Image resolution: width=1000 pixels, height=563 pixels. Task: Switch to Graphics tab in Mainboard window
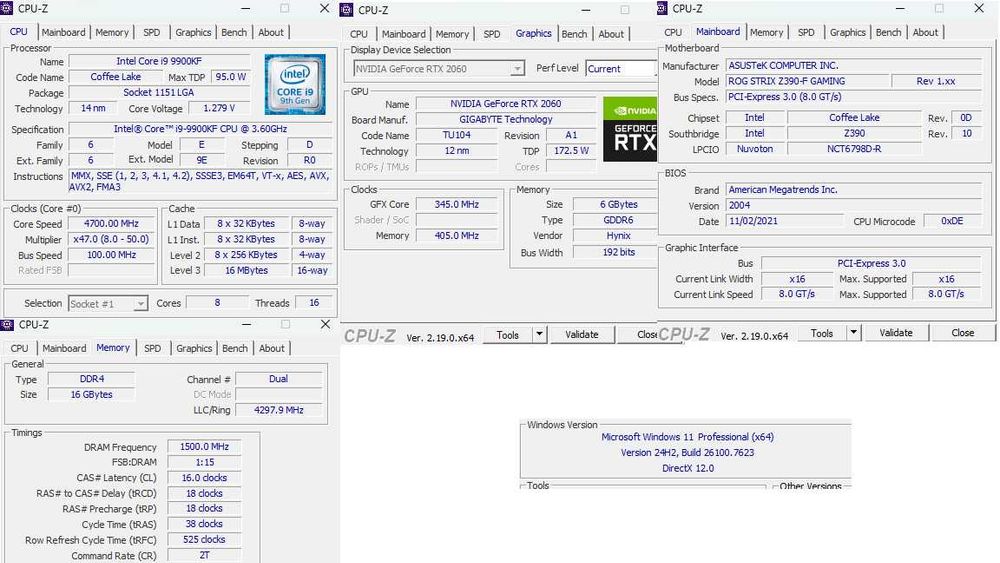(x=848, y=32)
